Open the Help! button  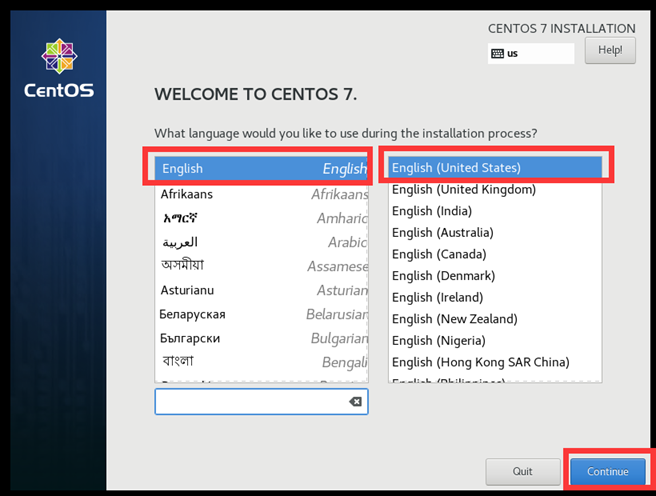(x=610, y=50)
